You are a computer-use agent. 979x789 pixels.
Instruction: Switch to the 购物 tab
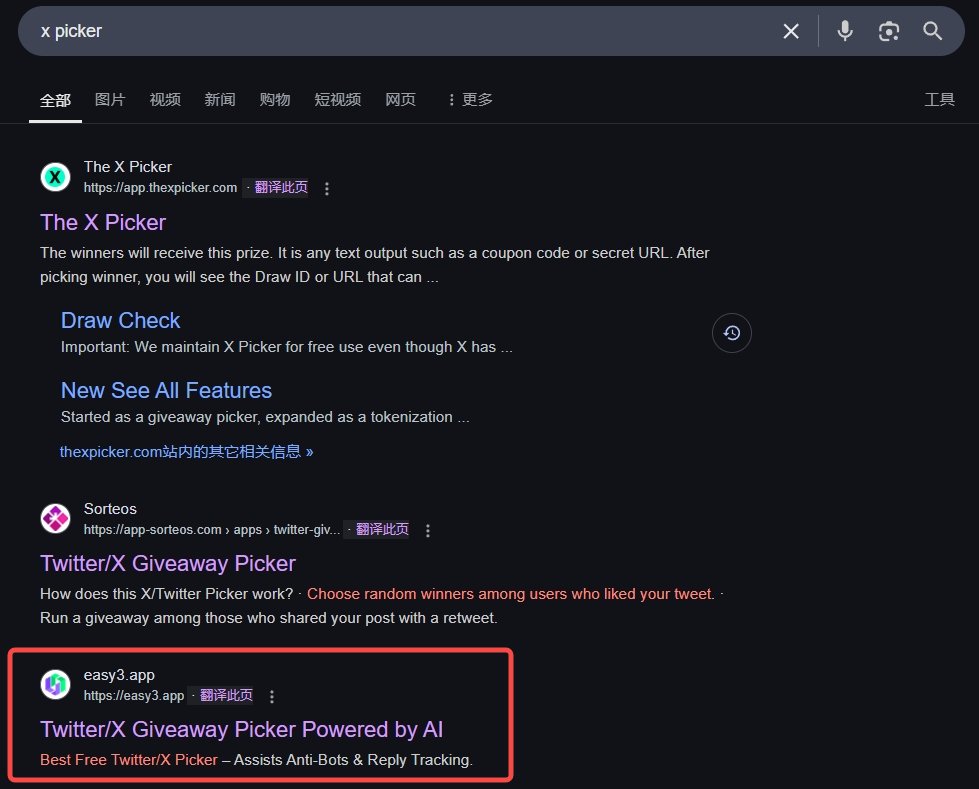(275, 99)
